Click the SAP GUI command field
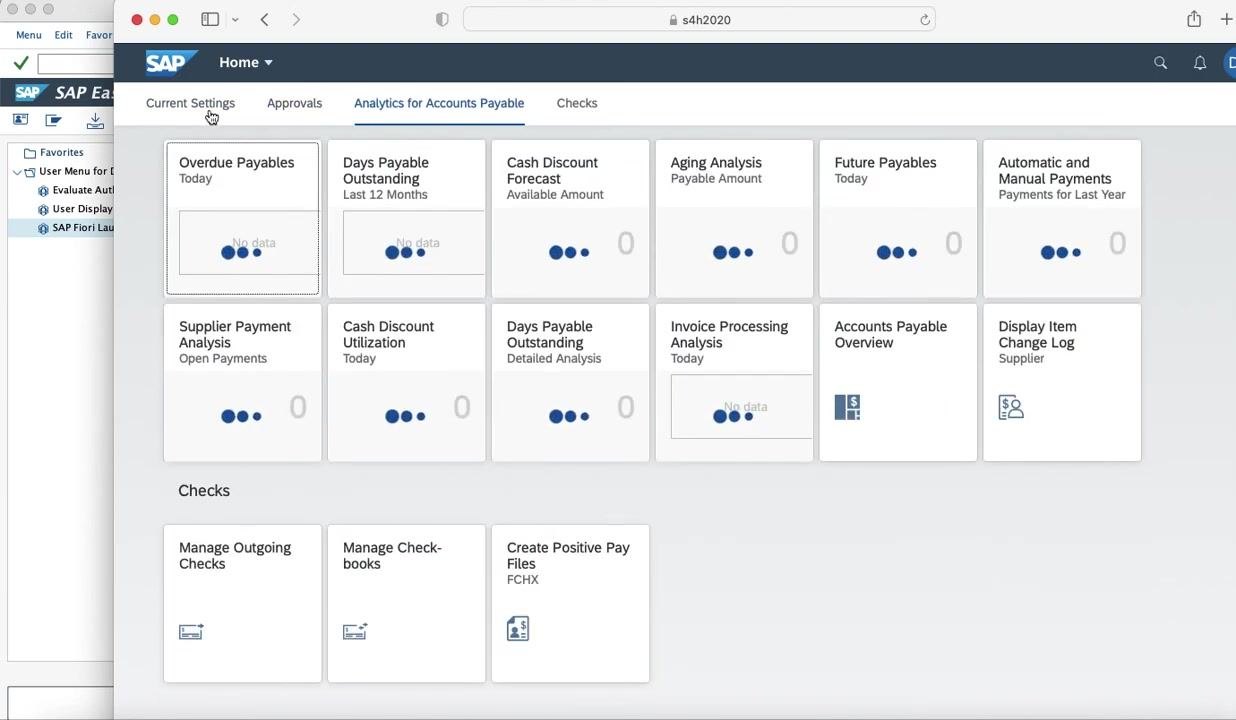Image resolution: width=1236 pixels, height=720 pixels. click(76, 64)
